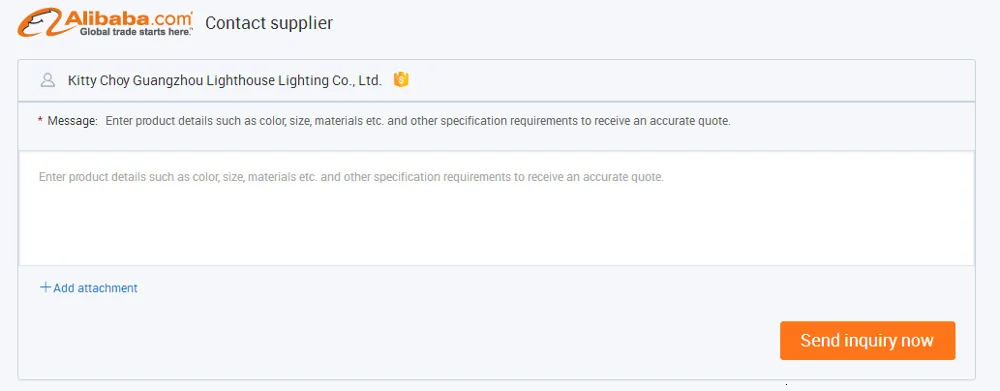The height and width of the screenshot is (391, 1000).
Task: Click the blank footer area beside Send inquiry
Action: pos(395,341)
